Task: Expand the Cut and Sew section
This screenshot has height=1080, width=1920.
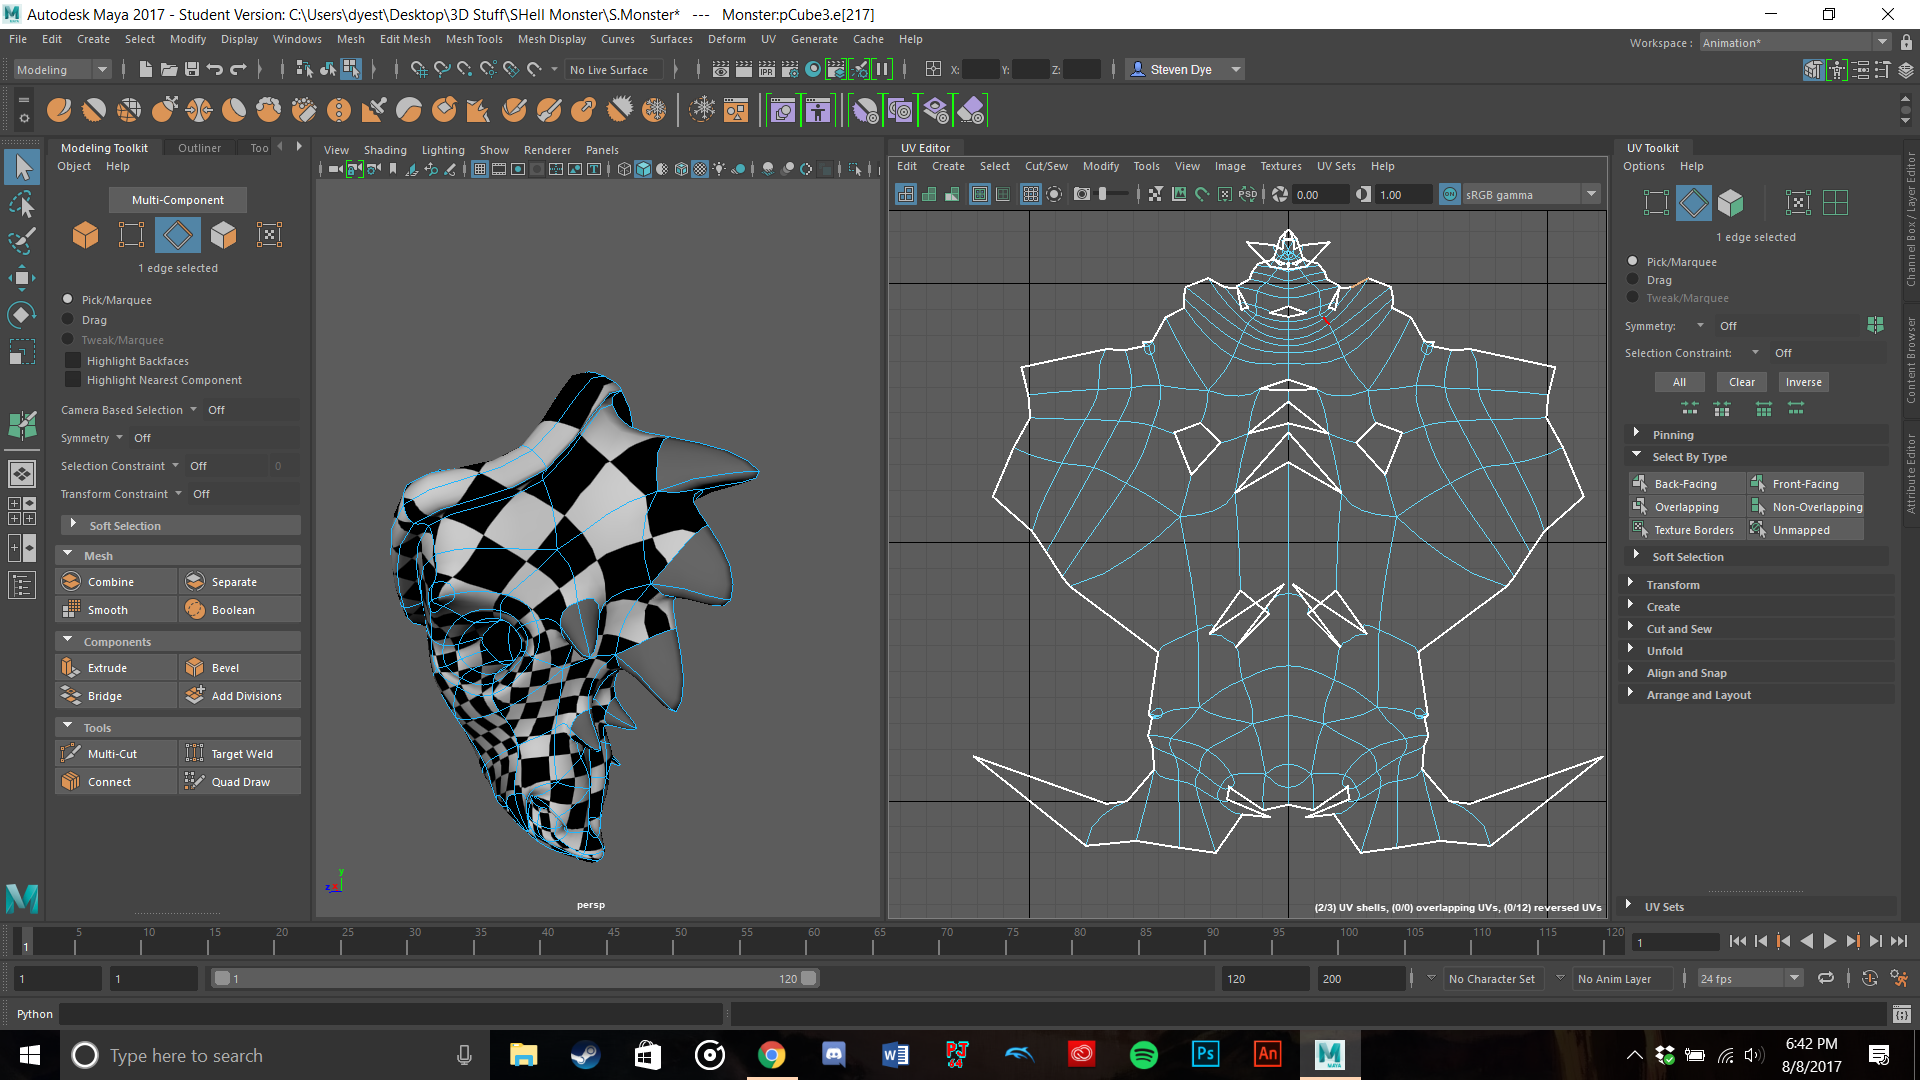Action: tap(1757, 629)
